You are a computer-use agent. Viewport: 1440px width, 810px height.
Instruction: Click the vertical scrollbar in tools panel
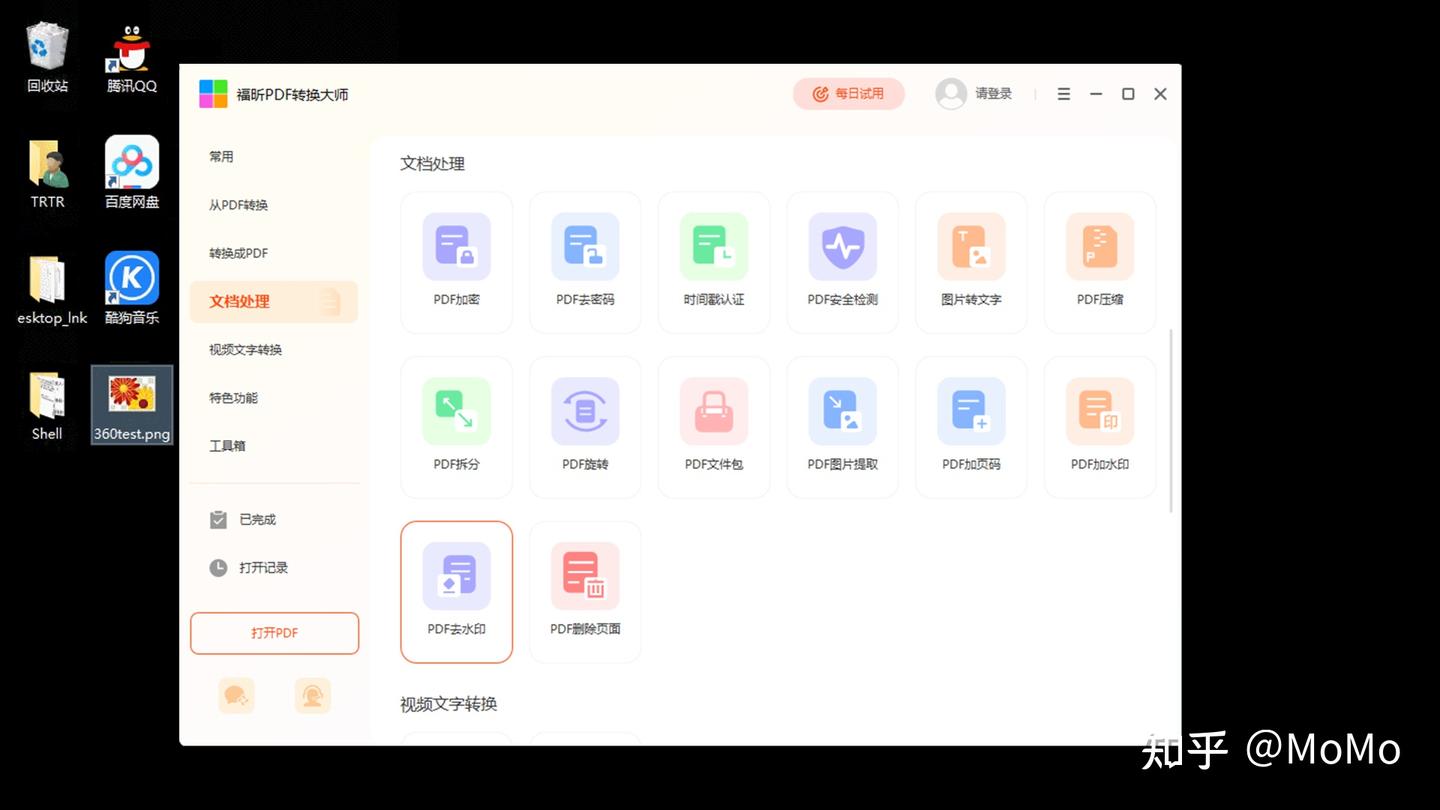pyautogui.click(x=1171, y=420)
